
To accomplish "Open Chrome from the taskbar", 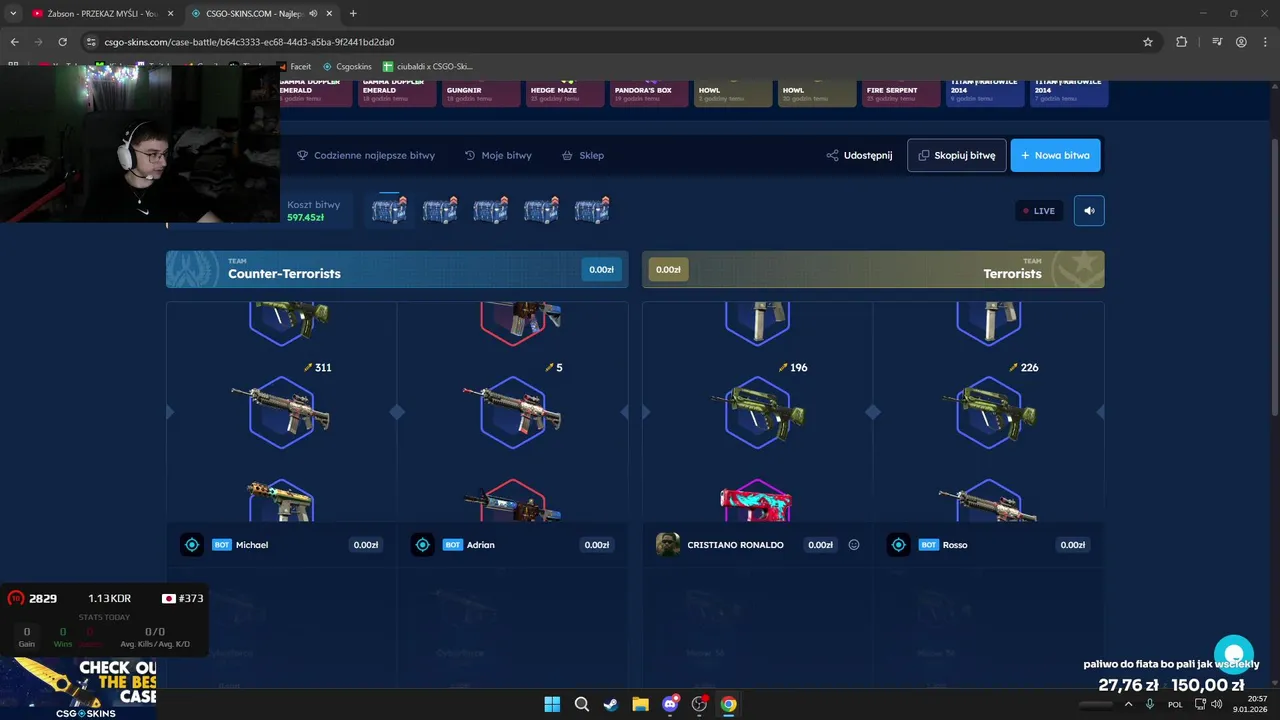I will pos(729,704).
